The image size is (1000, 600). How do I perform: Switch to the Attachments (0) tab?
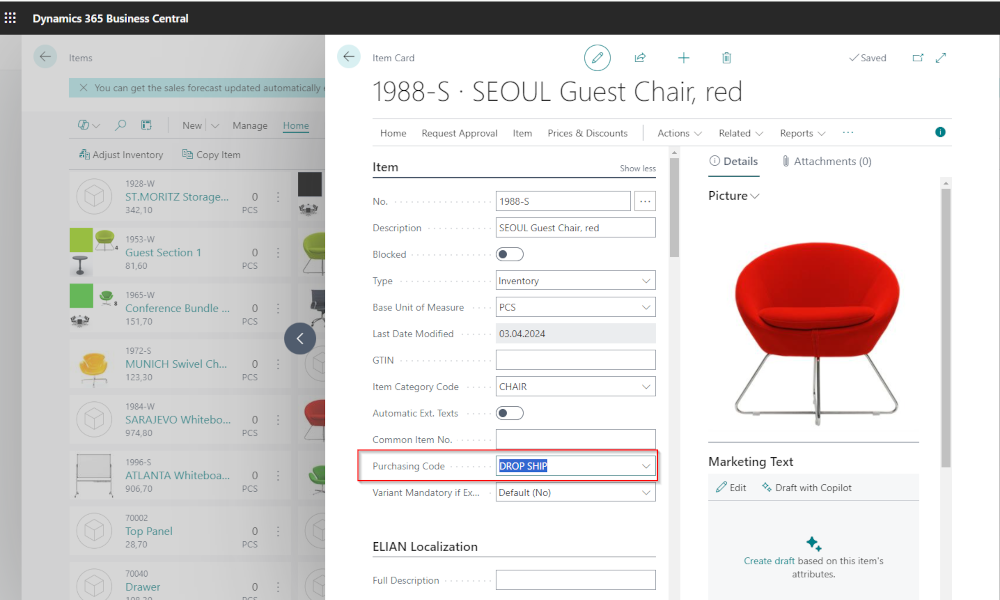[x=827, y=161]
